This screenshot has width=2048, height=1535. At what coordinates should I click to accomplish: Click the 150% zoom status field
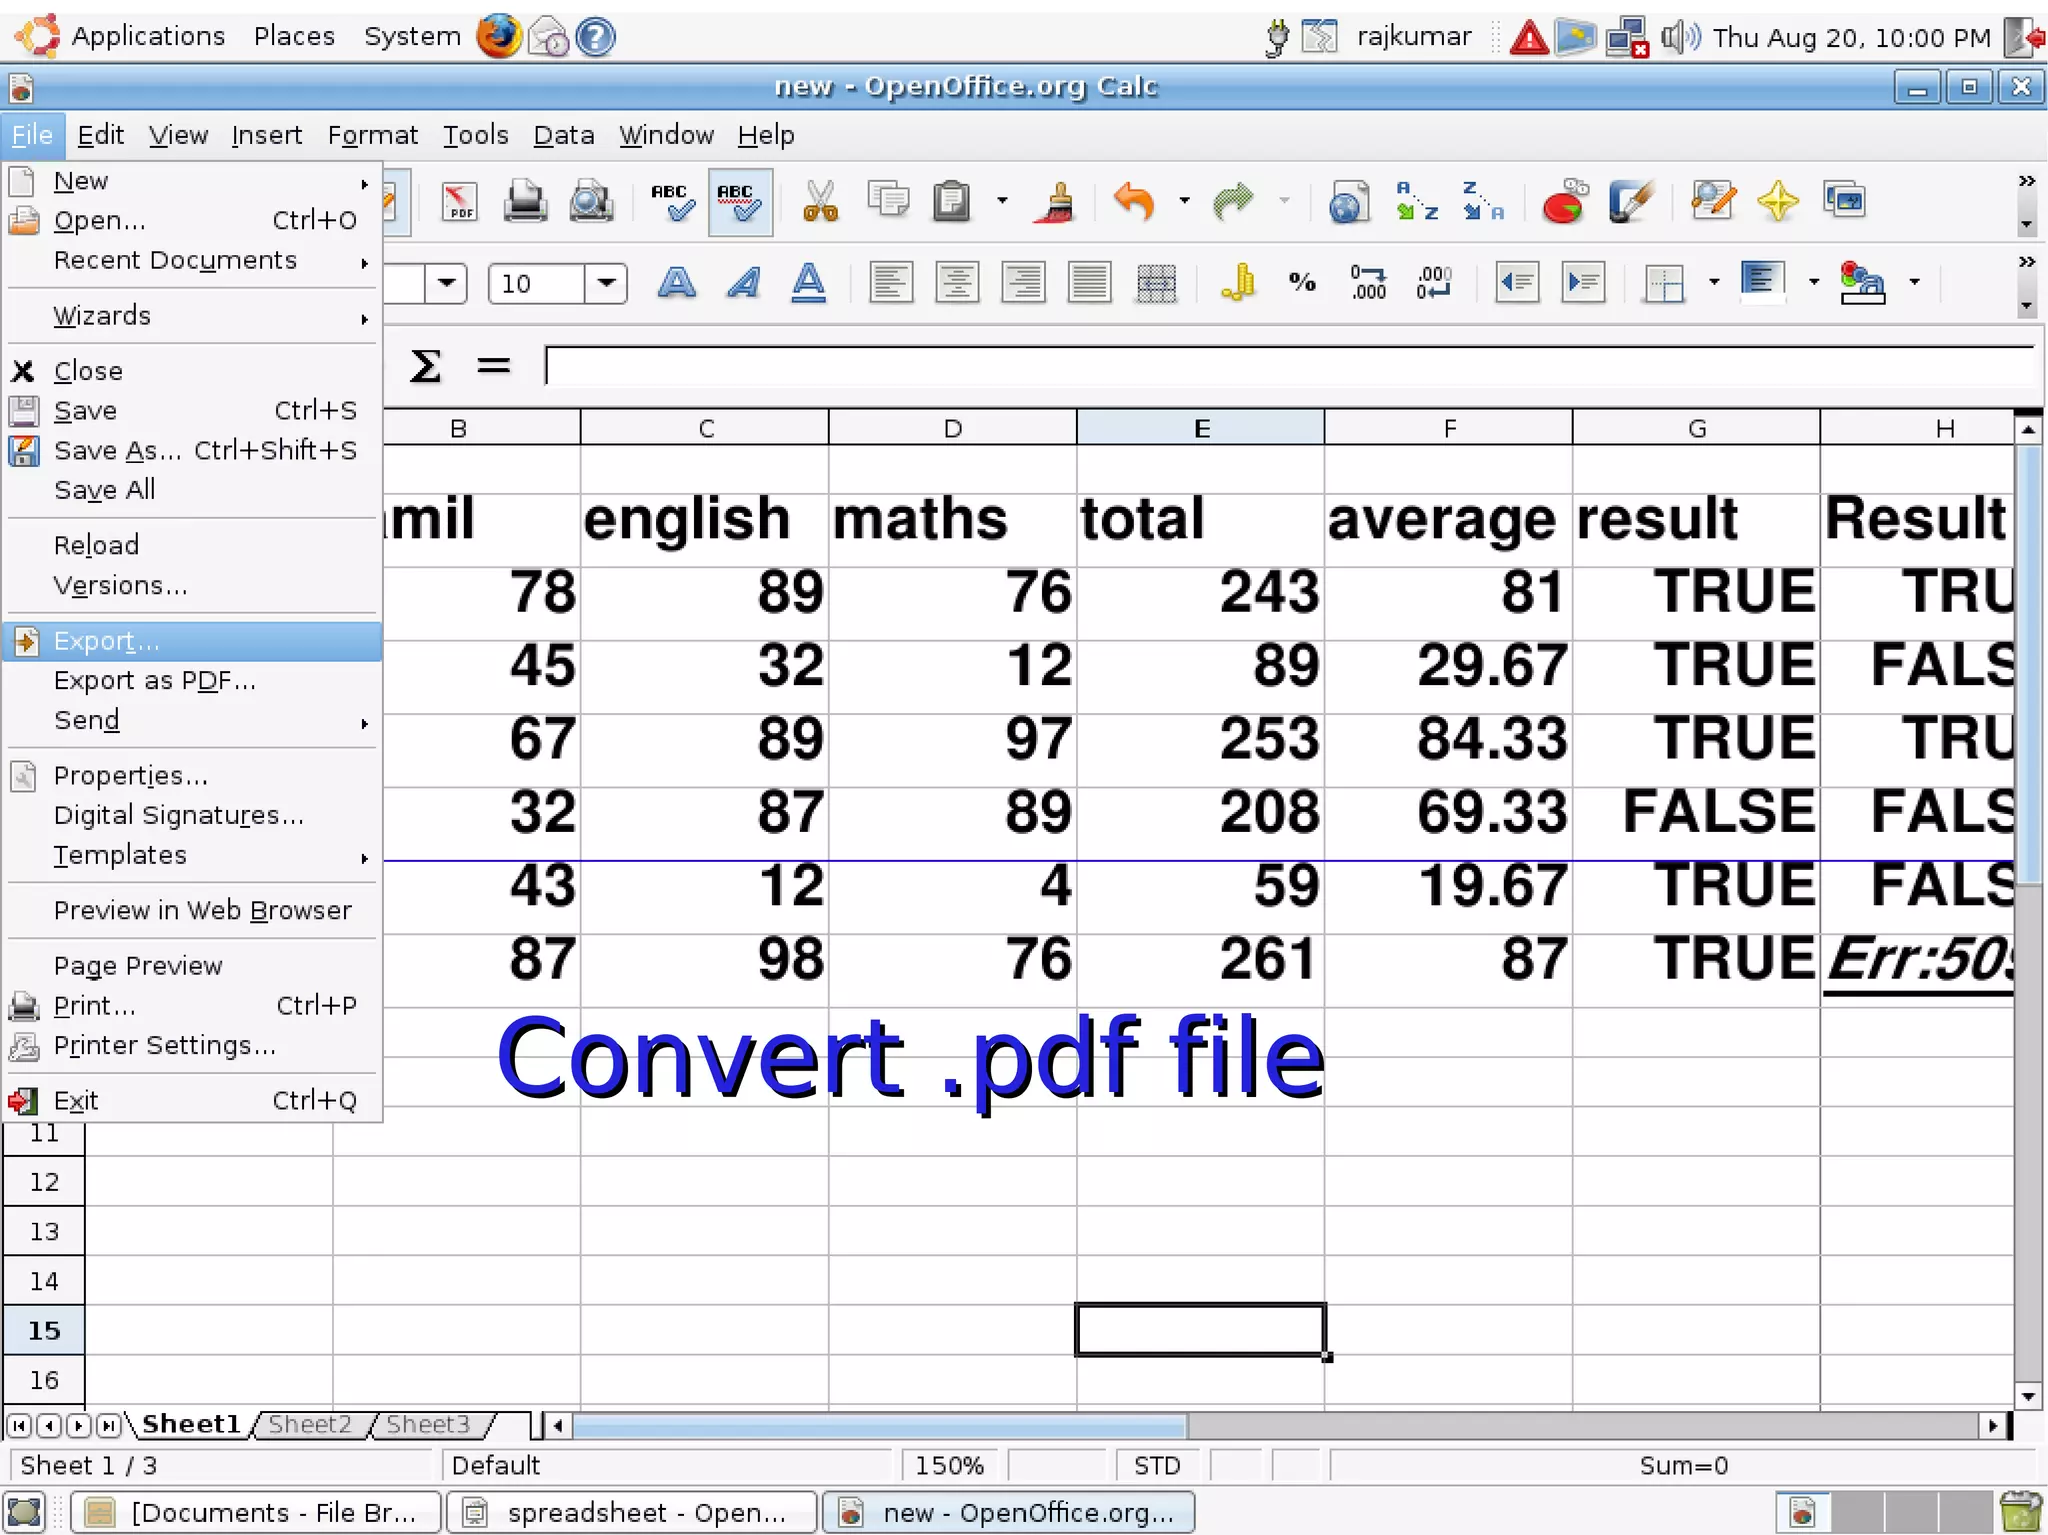coord(951,1466)
